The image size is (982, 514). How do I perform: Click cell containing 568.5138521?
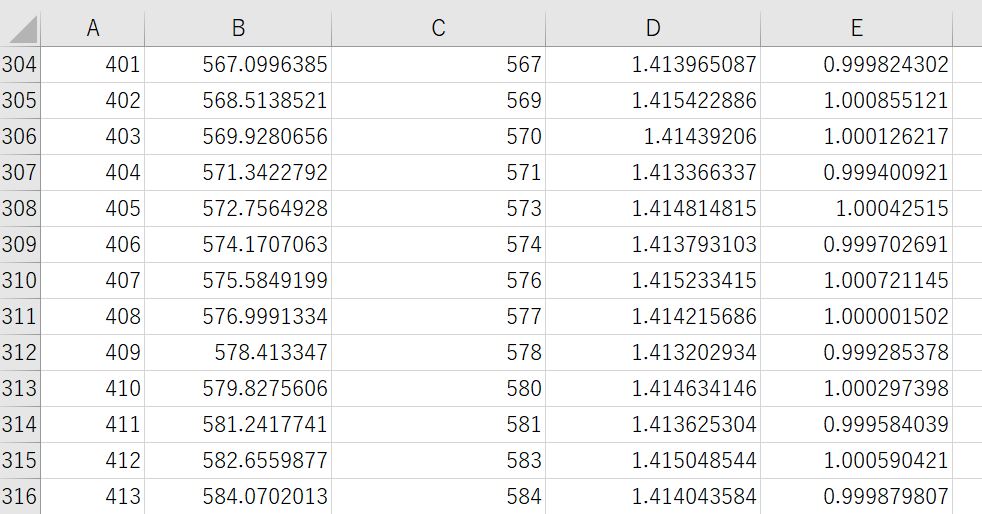pyautogui.click(x=238, y=101)
